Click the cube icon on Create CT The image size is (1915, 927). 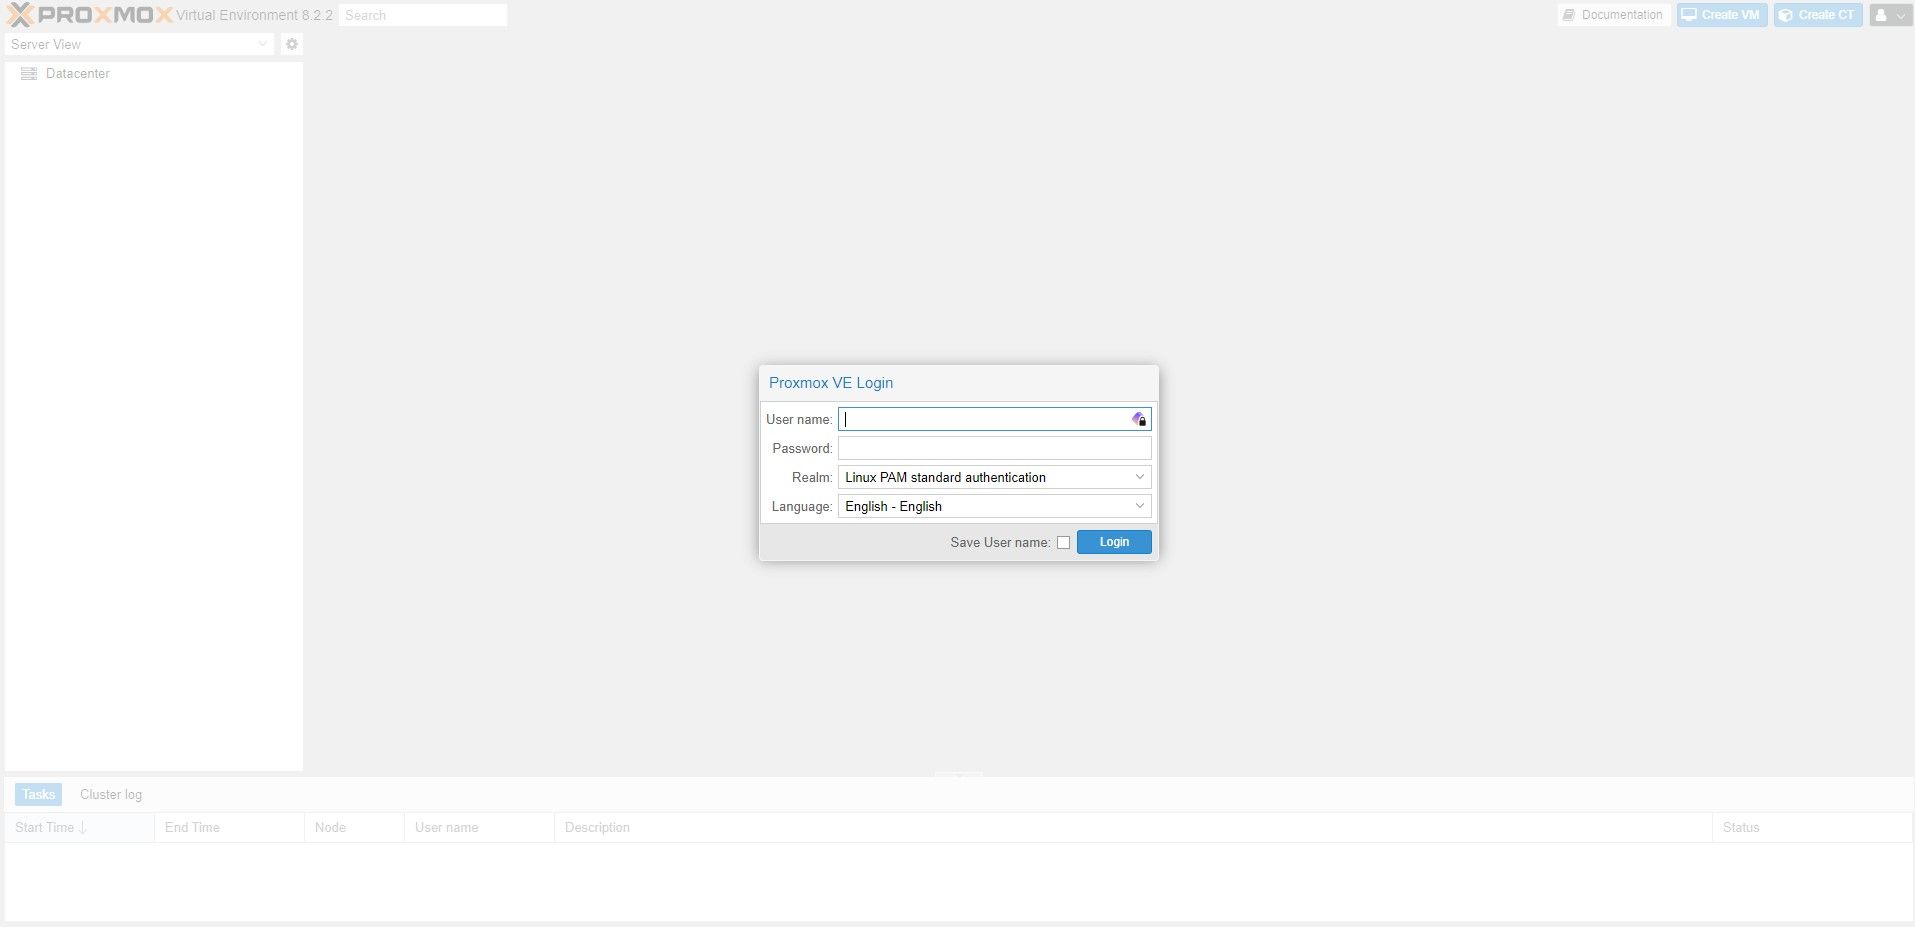pyautogui.click(x=1786, y=15)
